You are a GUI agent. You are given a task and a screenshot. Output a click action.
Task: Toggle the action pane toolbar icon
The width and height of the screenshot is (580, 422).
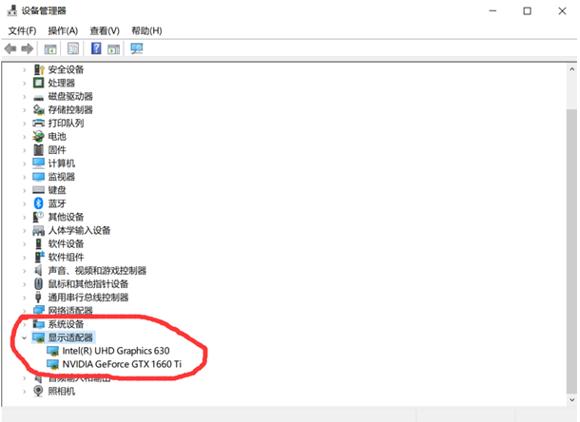[x=114, y=49]
